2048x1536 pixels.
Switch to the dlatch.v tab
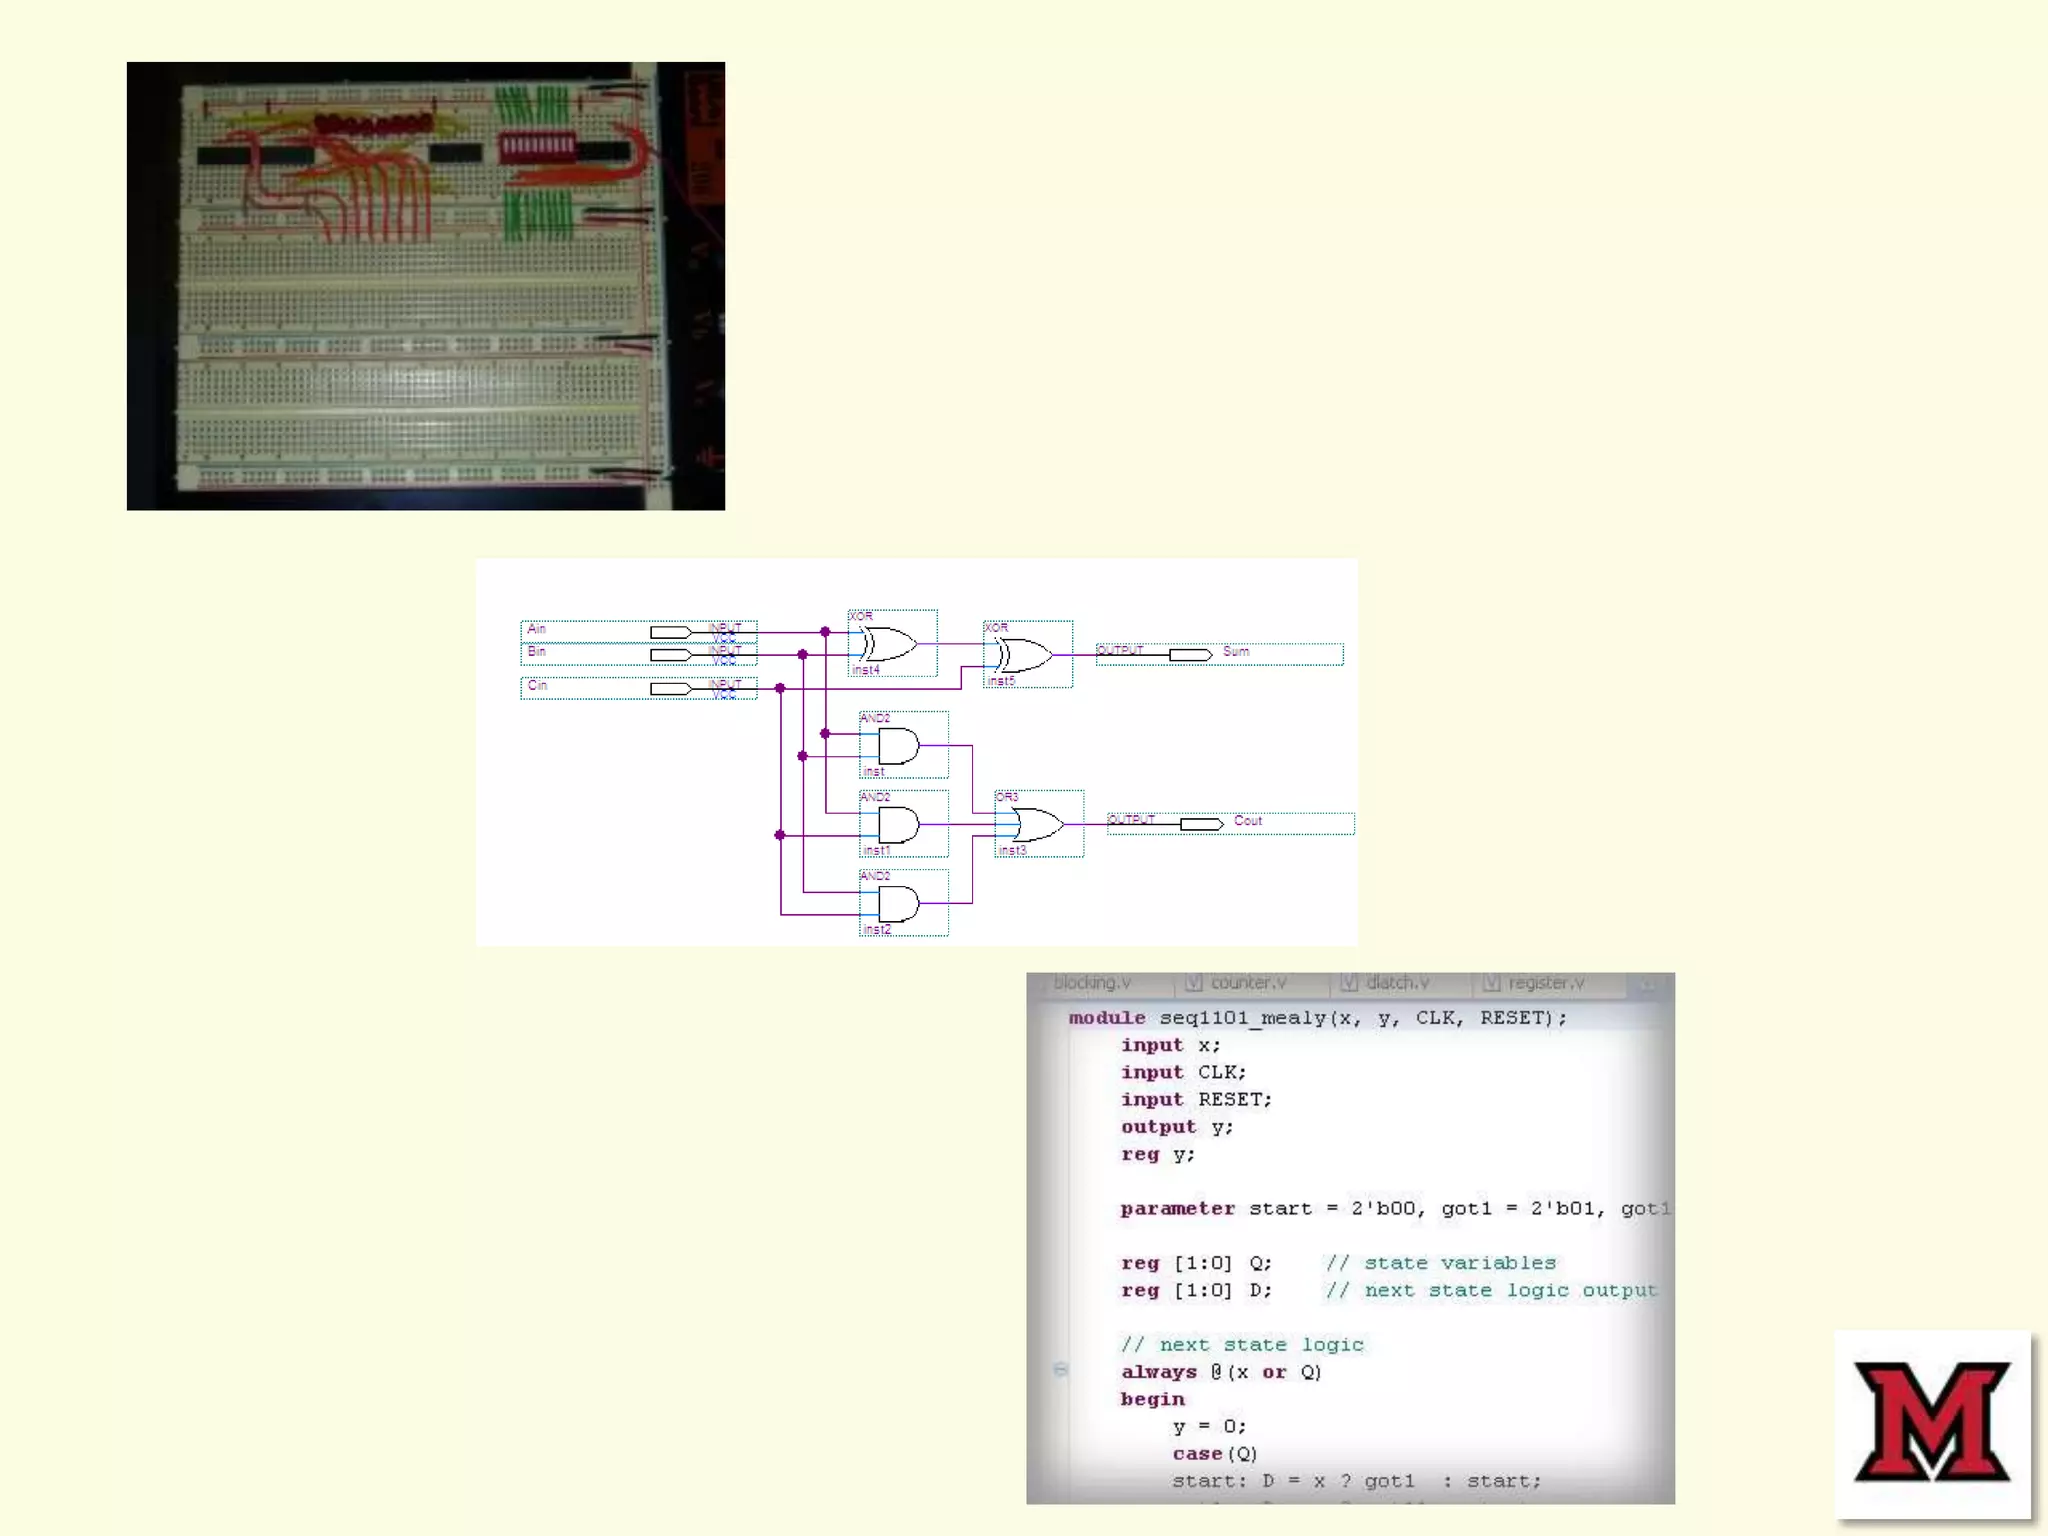[1387, 983]
